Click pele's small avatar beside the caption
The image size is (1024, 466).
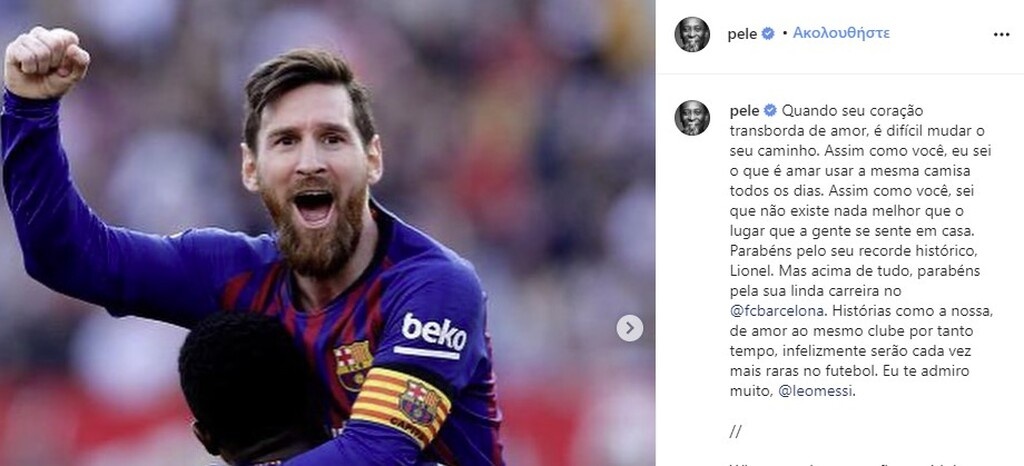[692, 117]
